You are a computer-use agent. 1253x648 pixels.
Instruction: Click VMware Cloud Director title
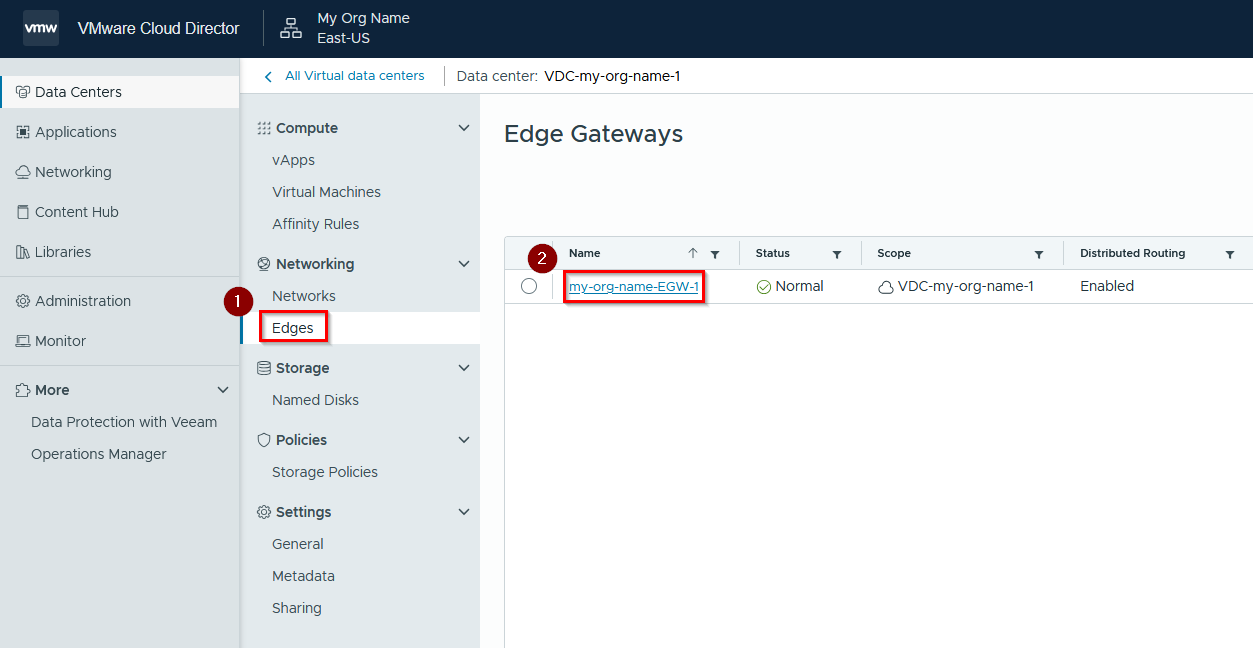point(158,28)
